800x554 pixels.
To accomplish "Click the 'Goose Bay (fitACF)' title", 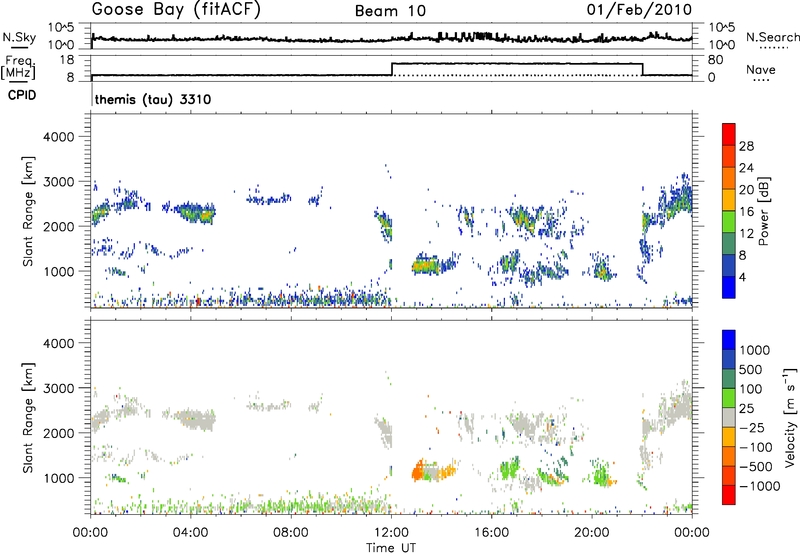I will pyautogui.click(x=176, y=10).
